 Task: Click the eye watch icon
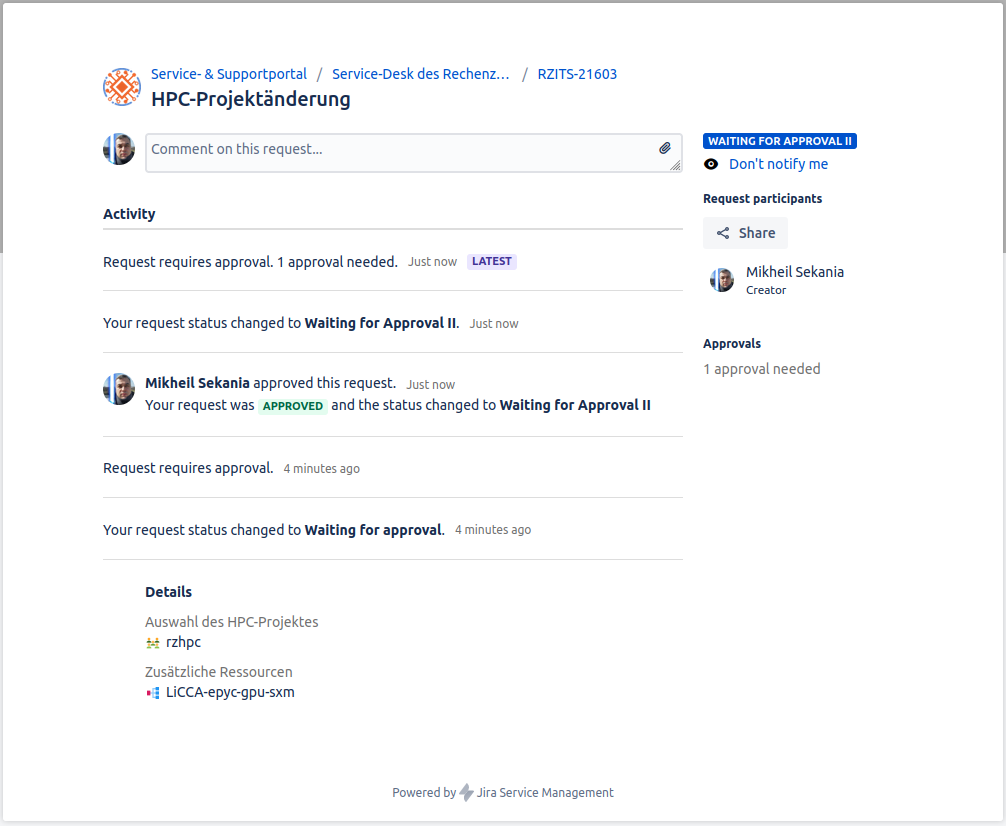point(711,164)
